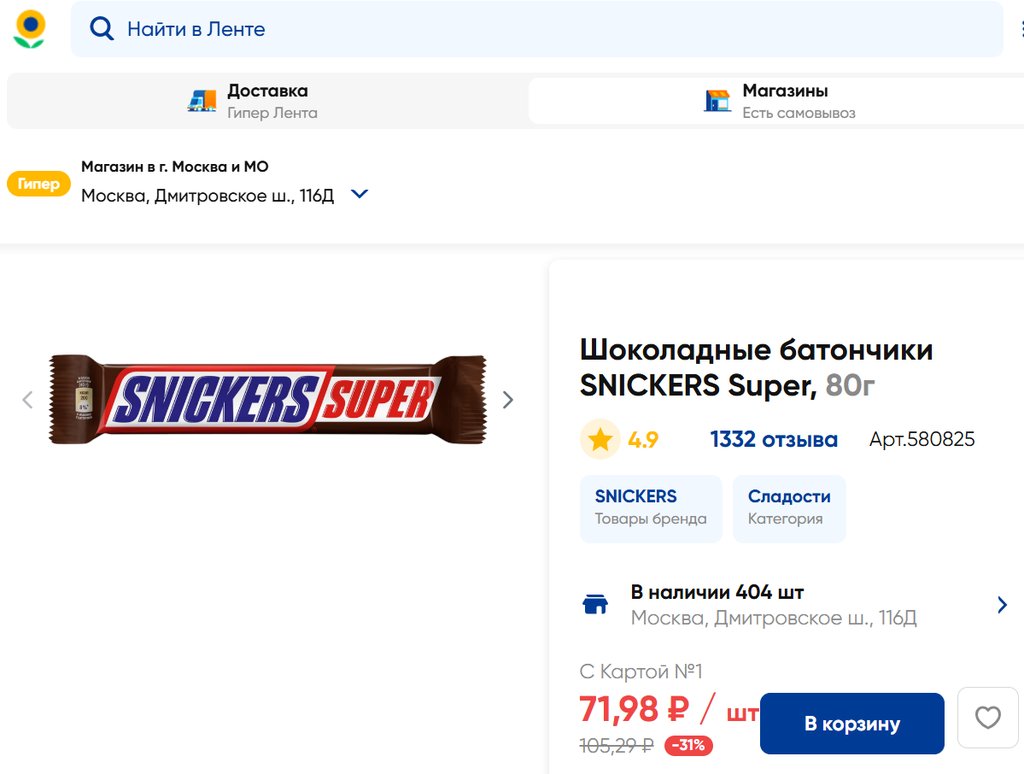Open the store selector showing Дмитровское ш., 116Д
1024x774 pixels.
(207, 195)
